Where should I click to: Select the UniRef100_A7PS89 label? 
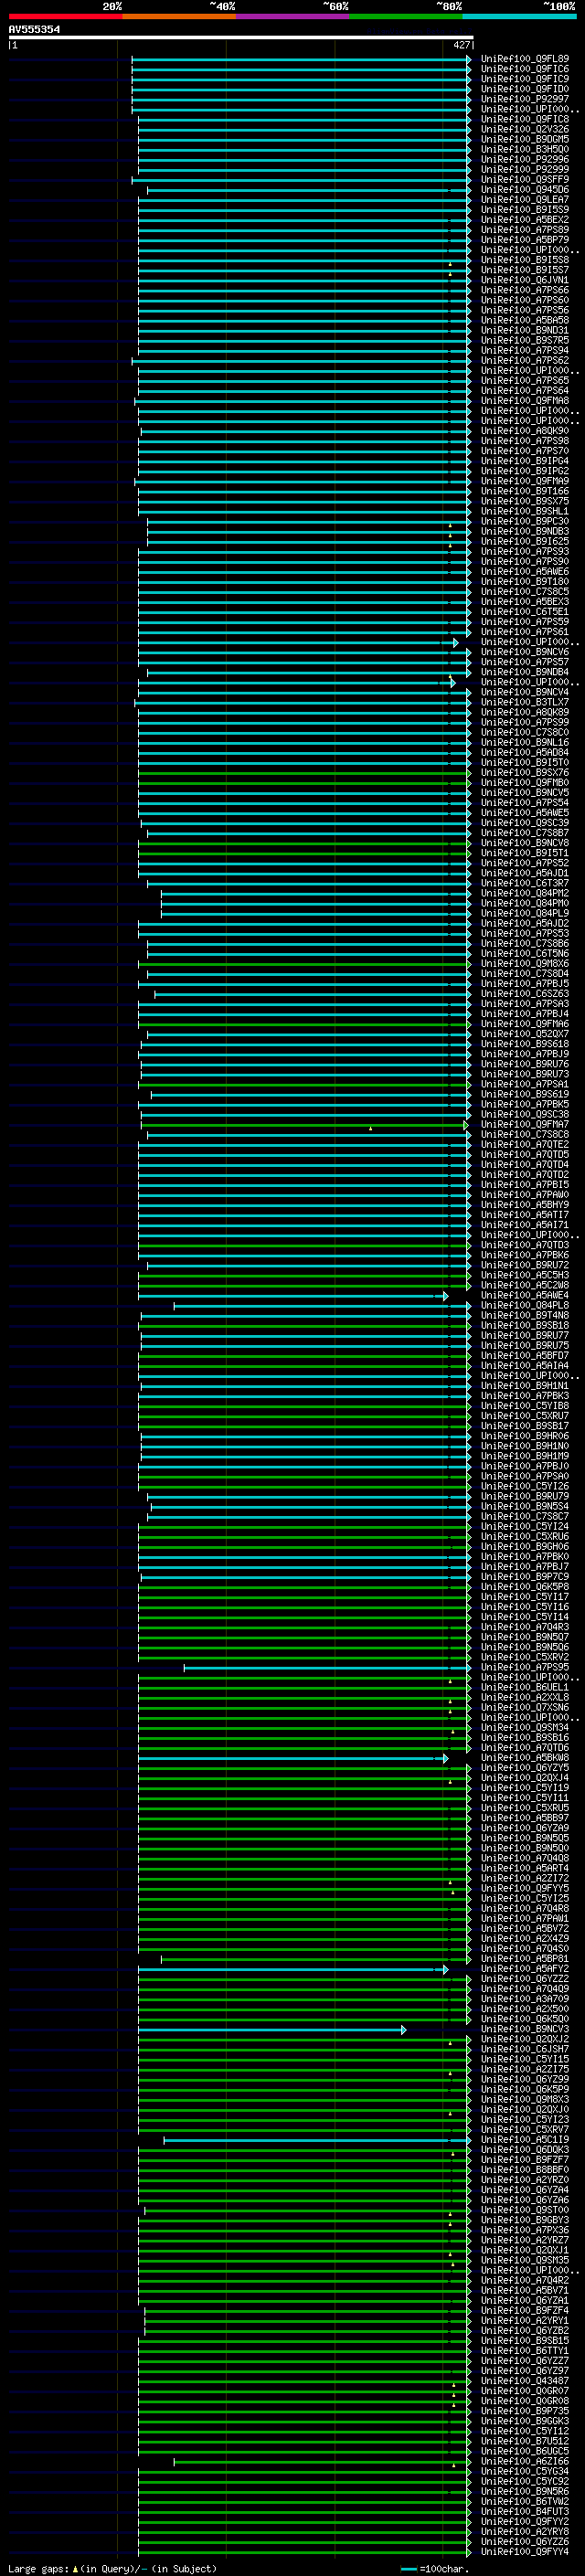[524, 230]
